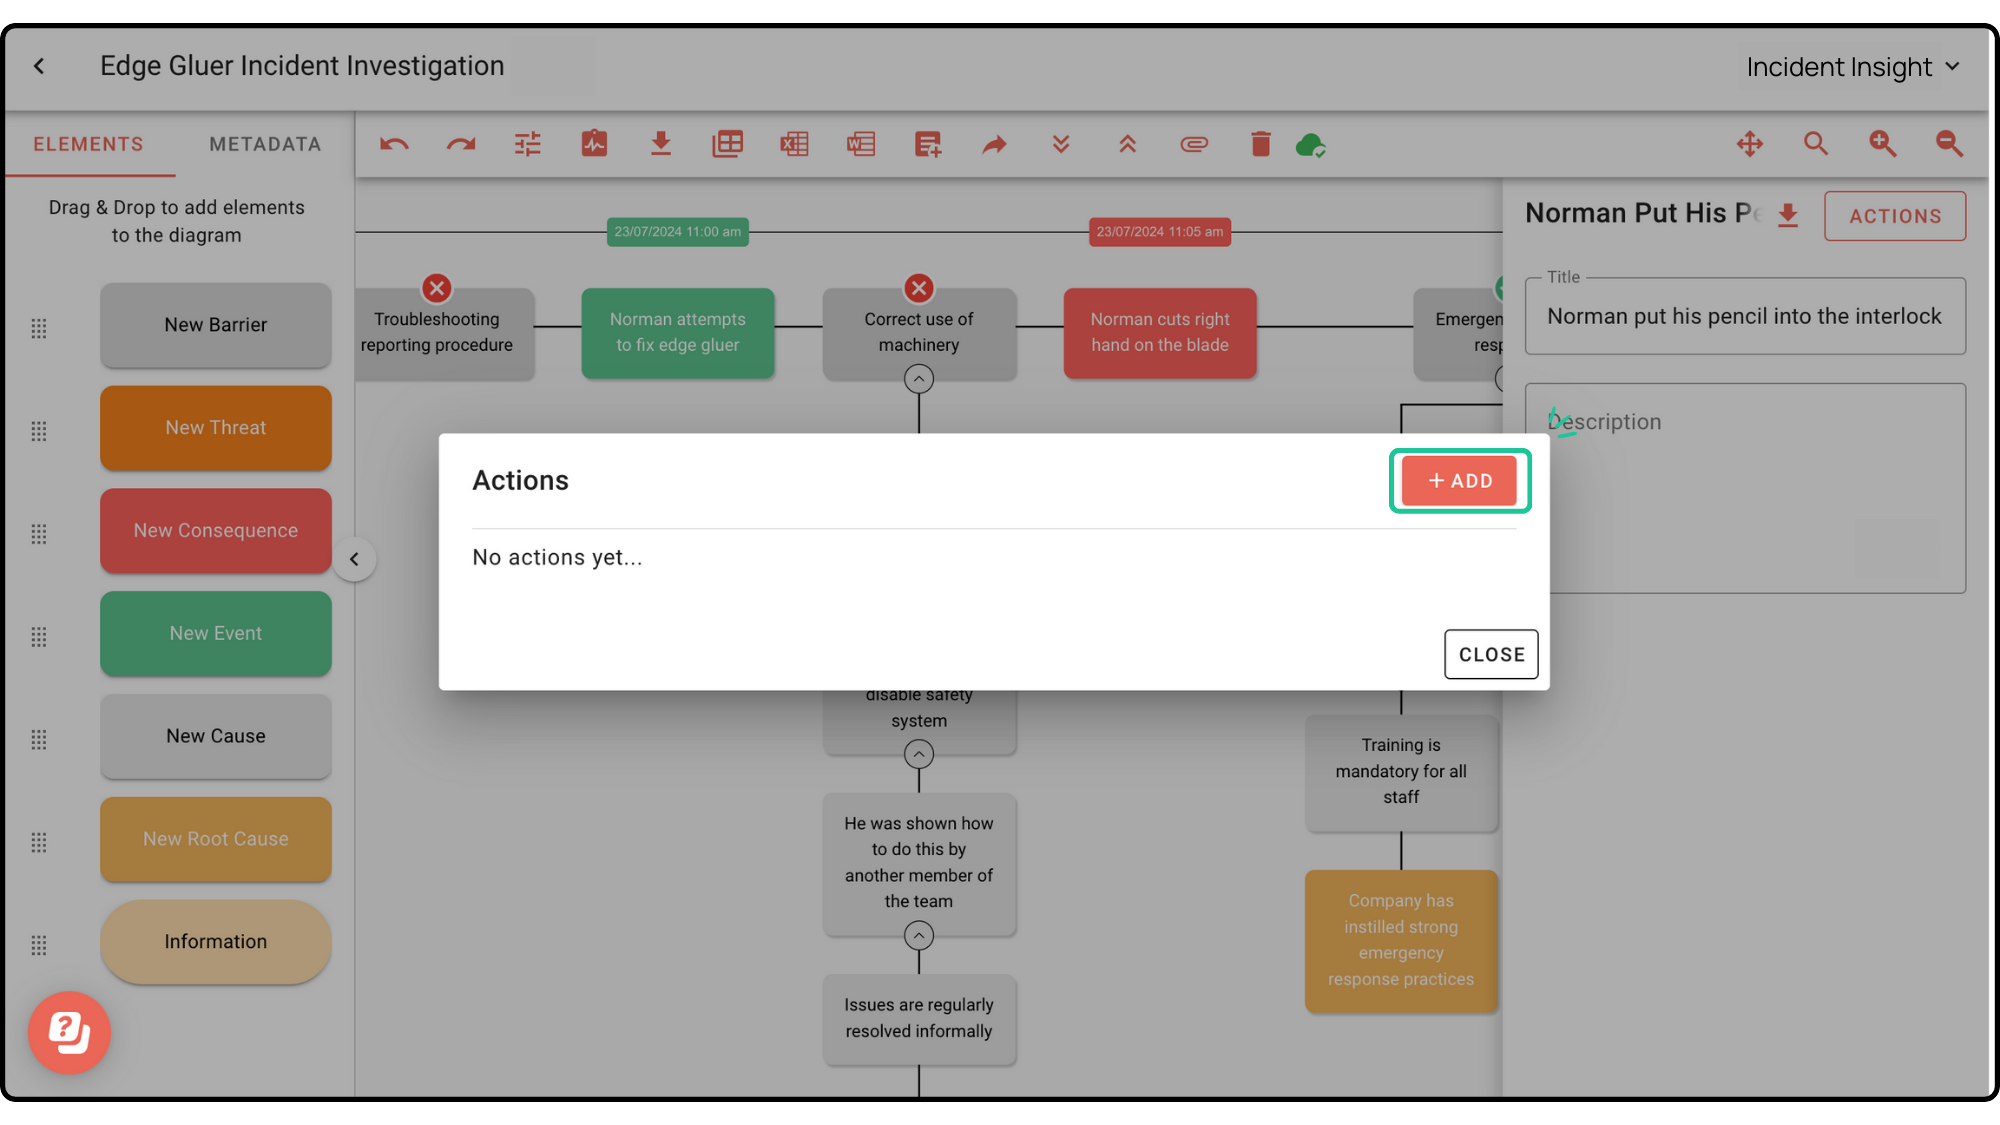
Task: Attach a file using the paperclip icon
Action: click(1194, 144)
